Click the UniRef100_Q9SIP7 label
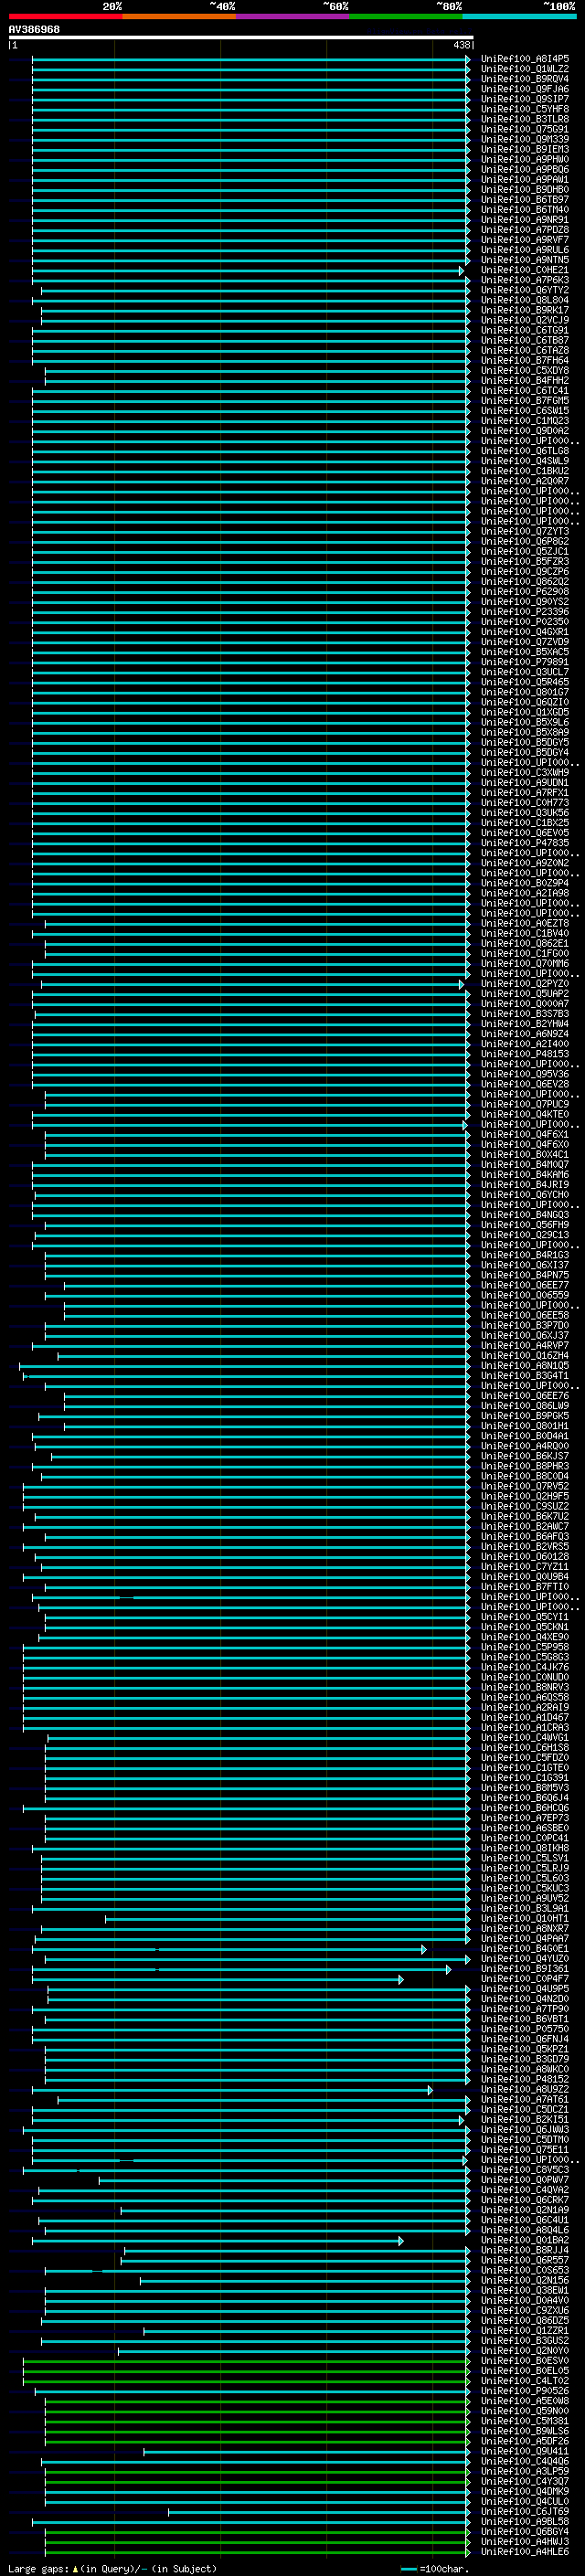 point(524,99)
